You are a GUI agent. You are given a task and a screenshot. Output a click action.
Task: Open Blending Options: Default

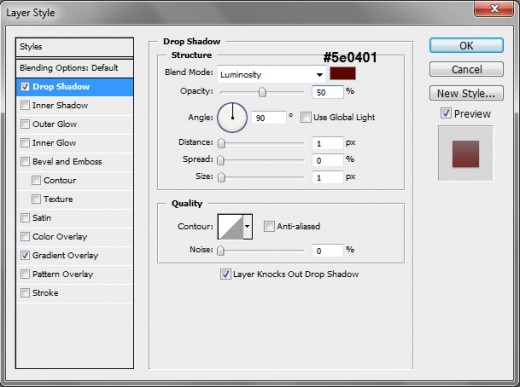click(x=74, y=68)
